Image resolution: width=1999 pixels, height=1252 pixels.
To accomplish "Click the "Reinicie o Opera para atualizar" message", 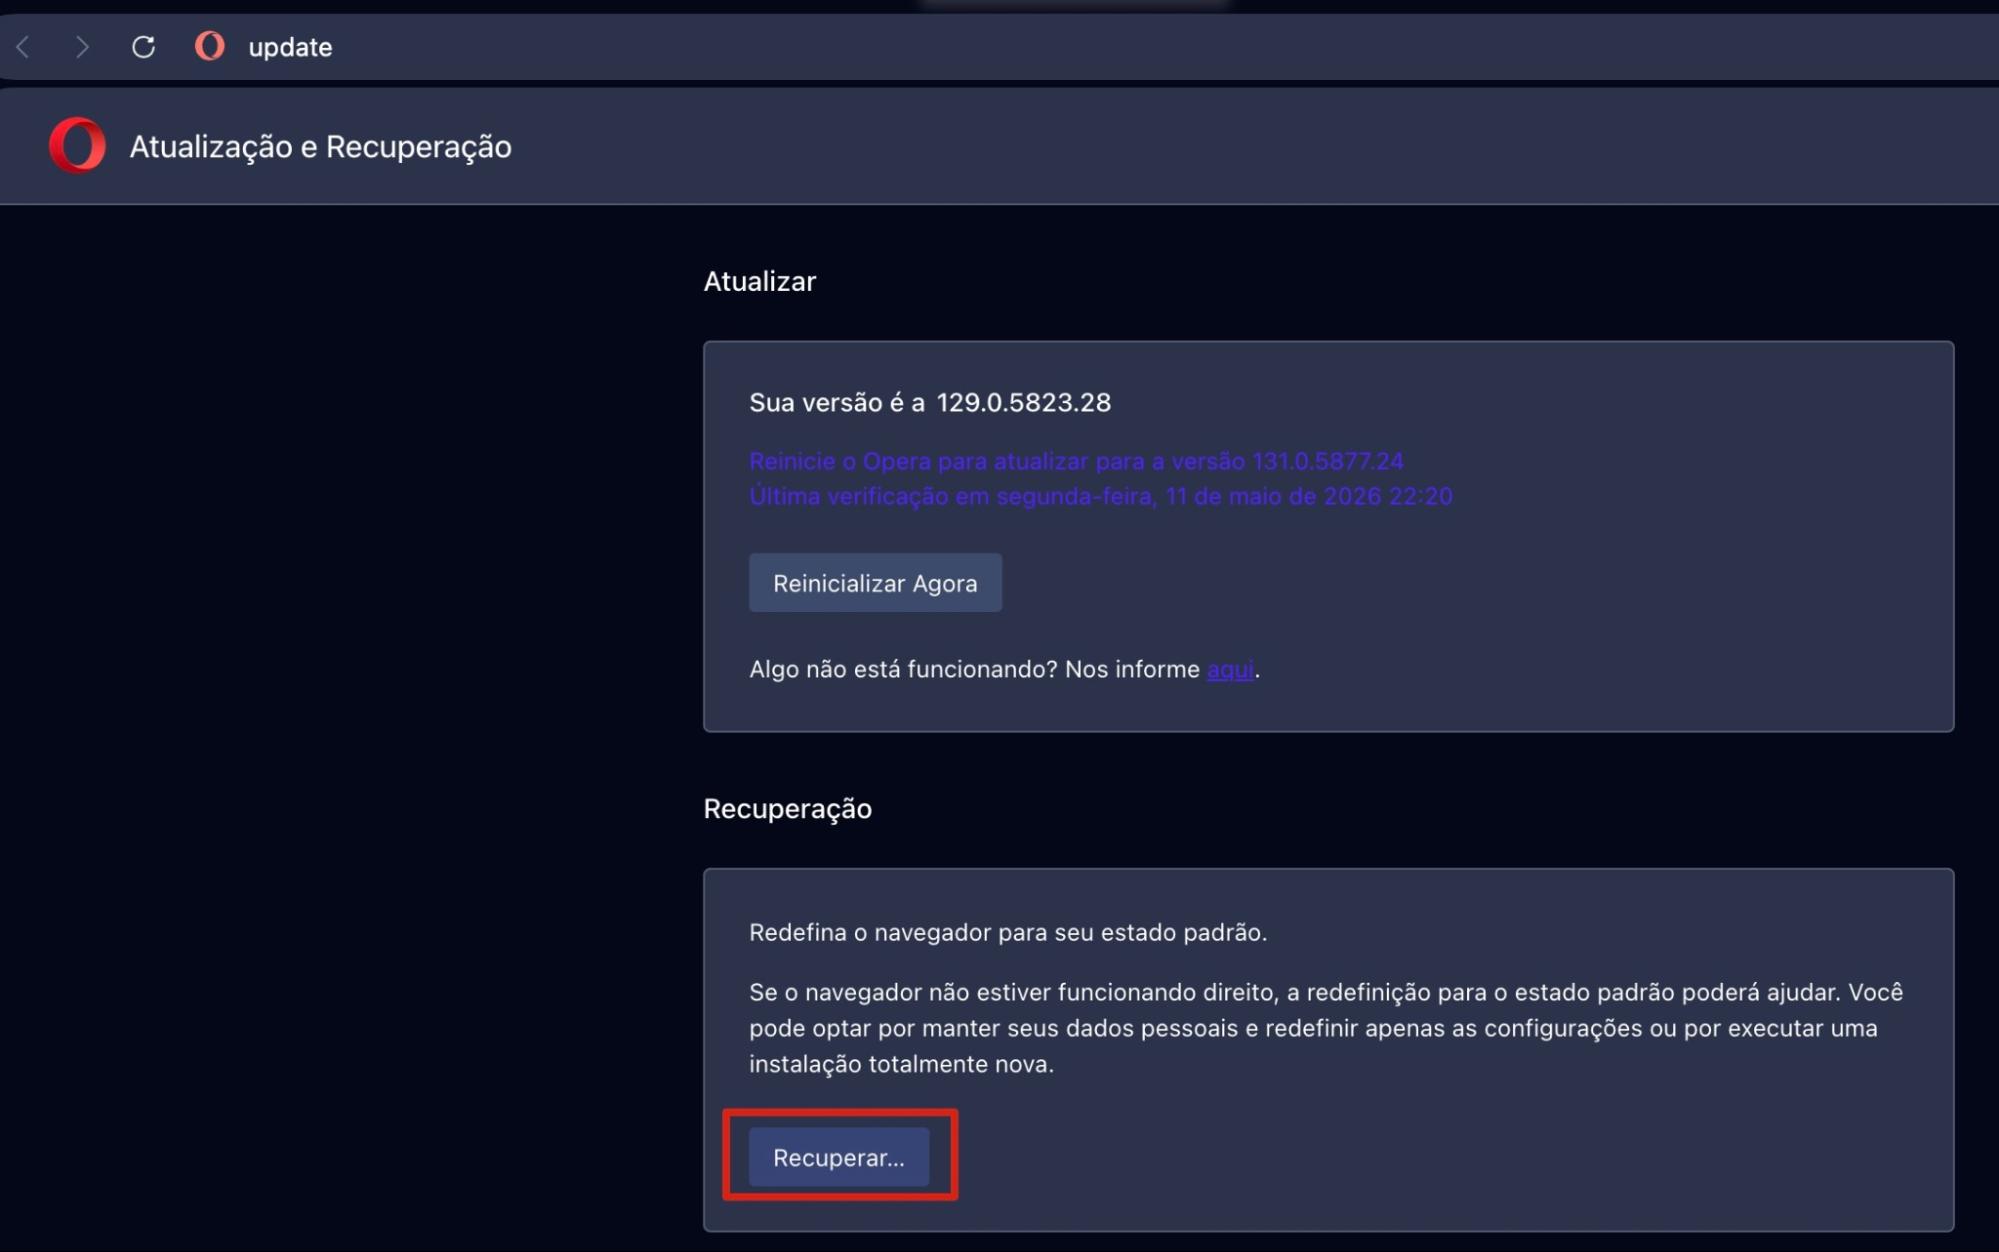I will pos(1076,461).
